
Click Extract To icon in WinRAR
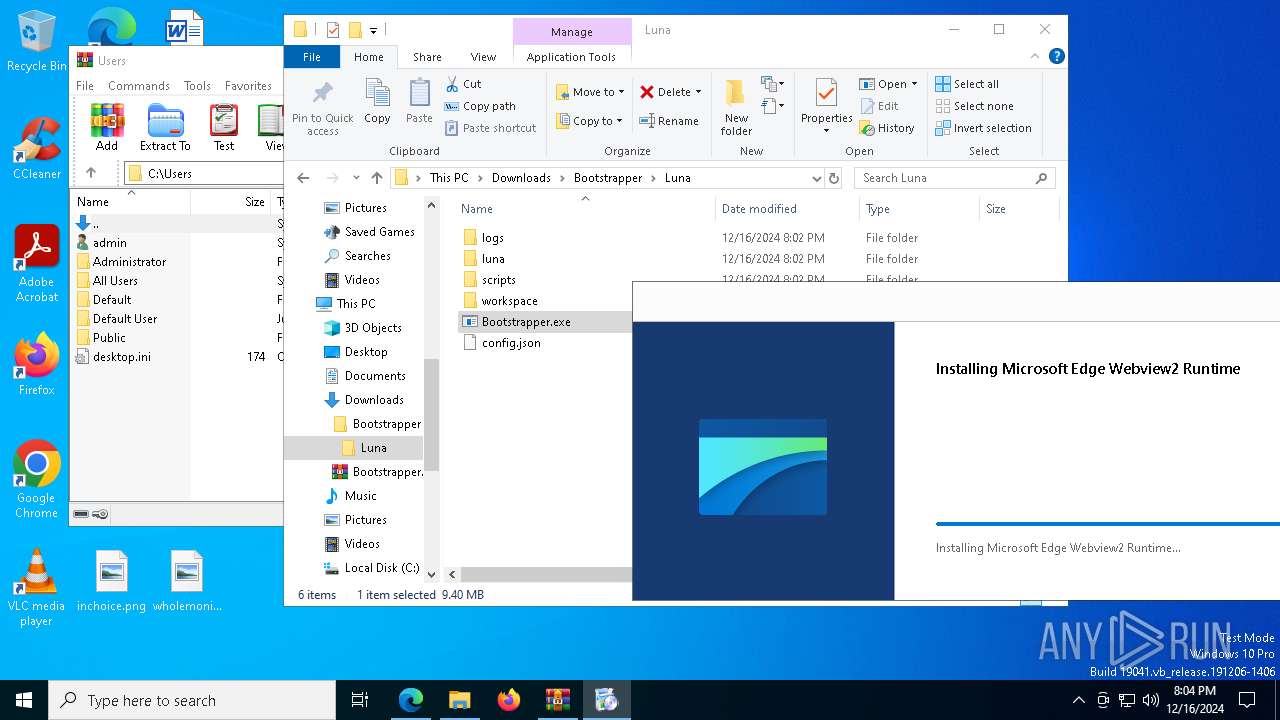pos(165,128)
